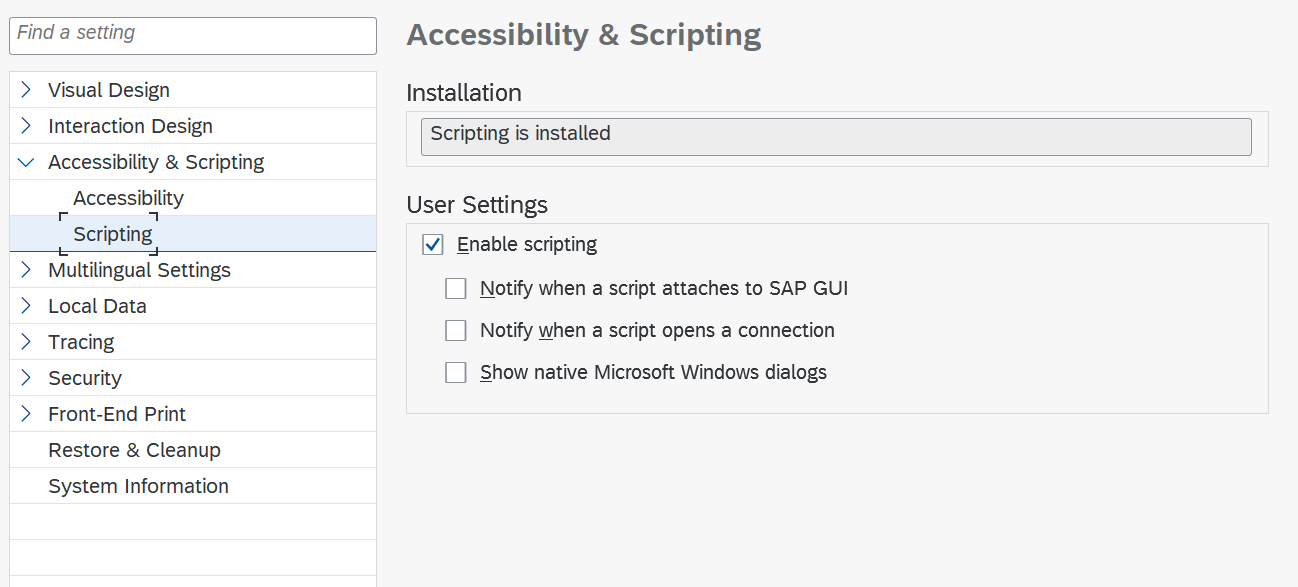The height and width of the screenshot is (587, 1298).
Task: Check Show native Microsoft Windows dialogs
Action: 456,372
